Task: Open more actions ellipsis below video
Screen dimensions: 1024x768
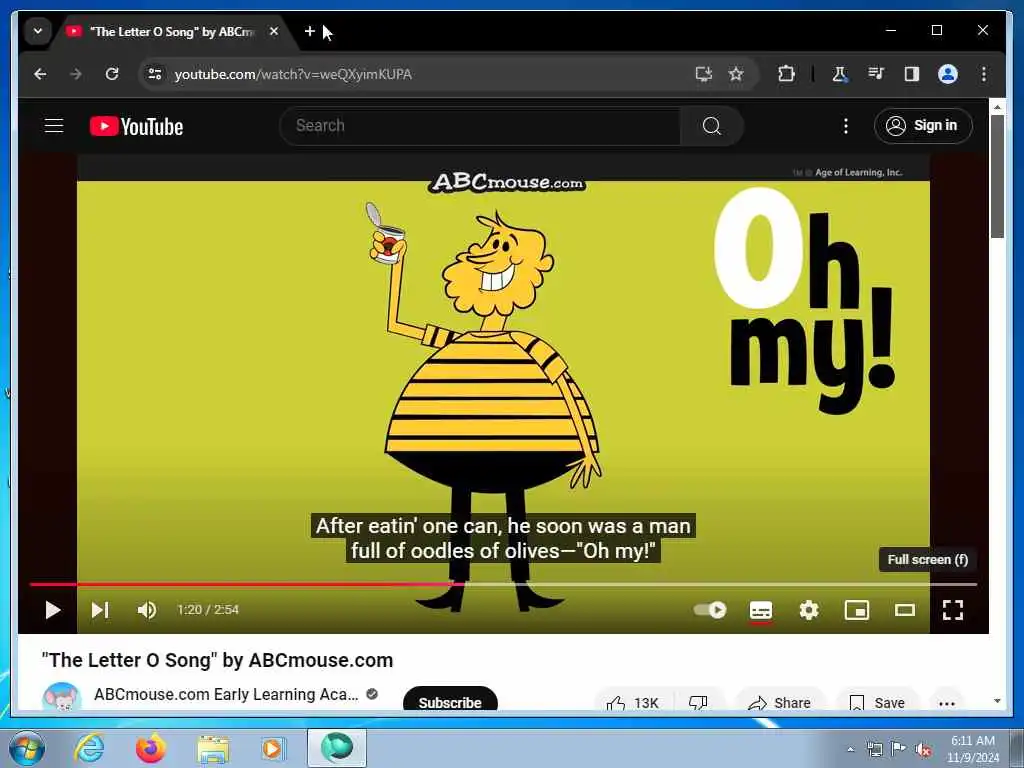Action: tap(946, 703)
